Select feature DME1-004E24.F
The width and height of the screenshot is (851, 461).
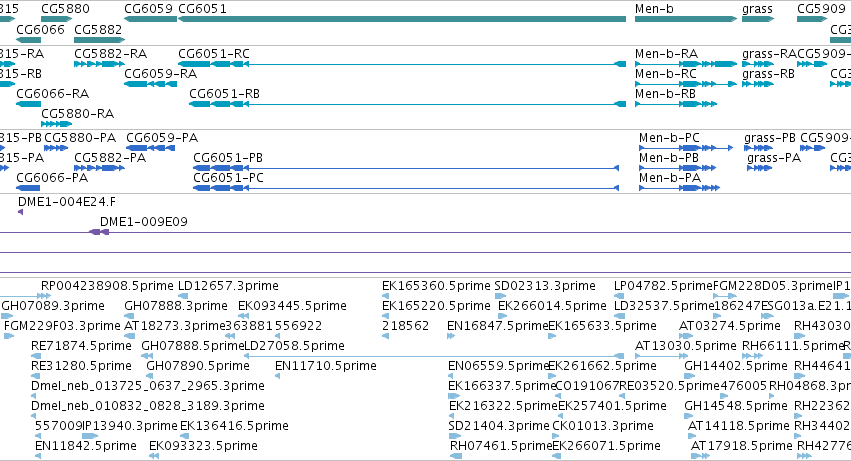click(67, 202)
